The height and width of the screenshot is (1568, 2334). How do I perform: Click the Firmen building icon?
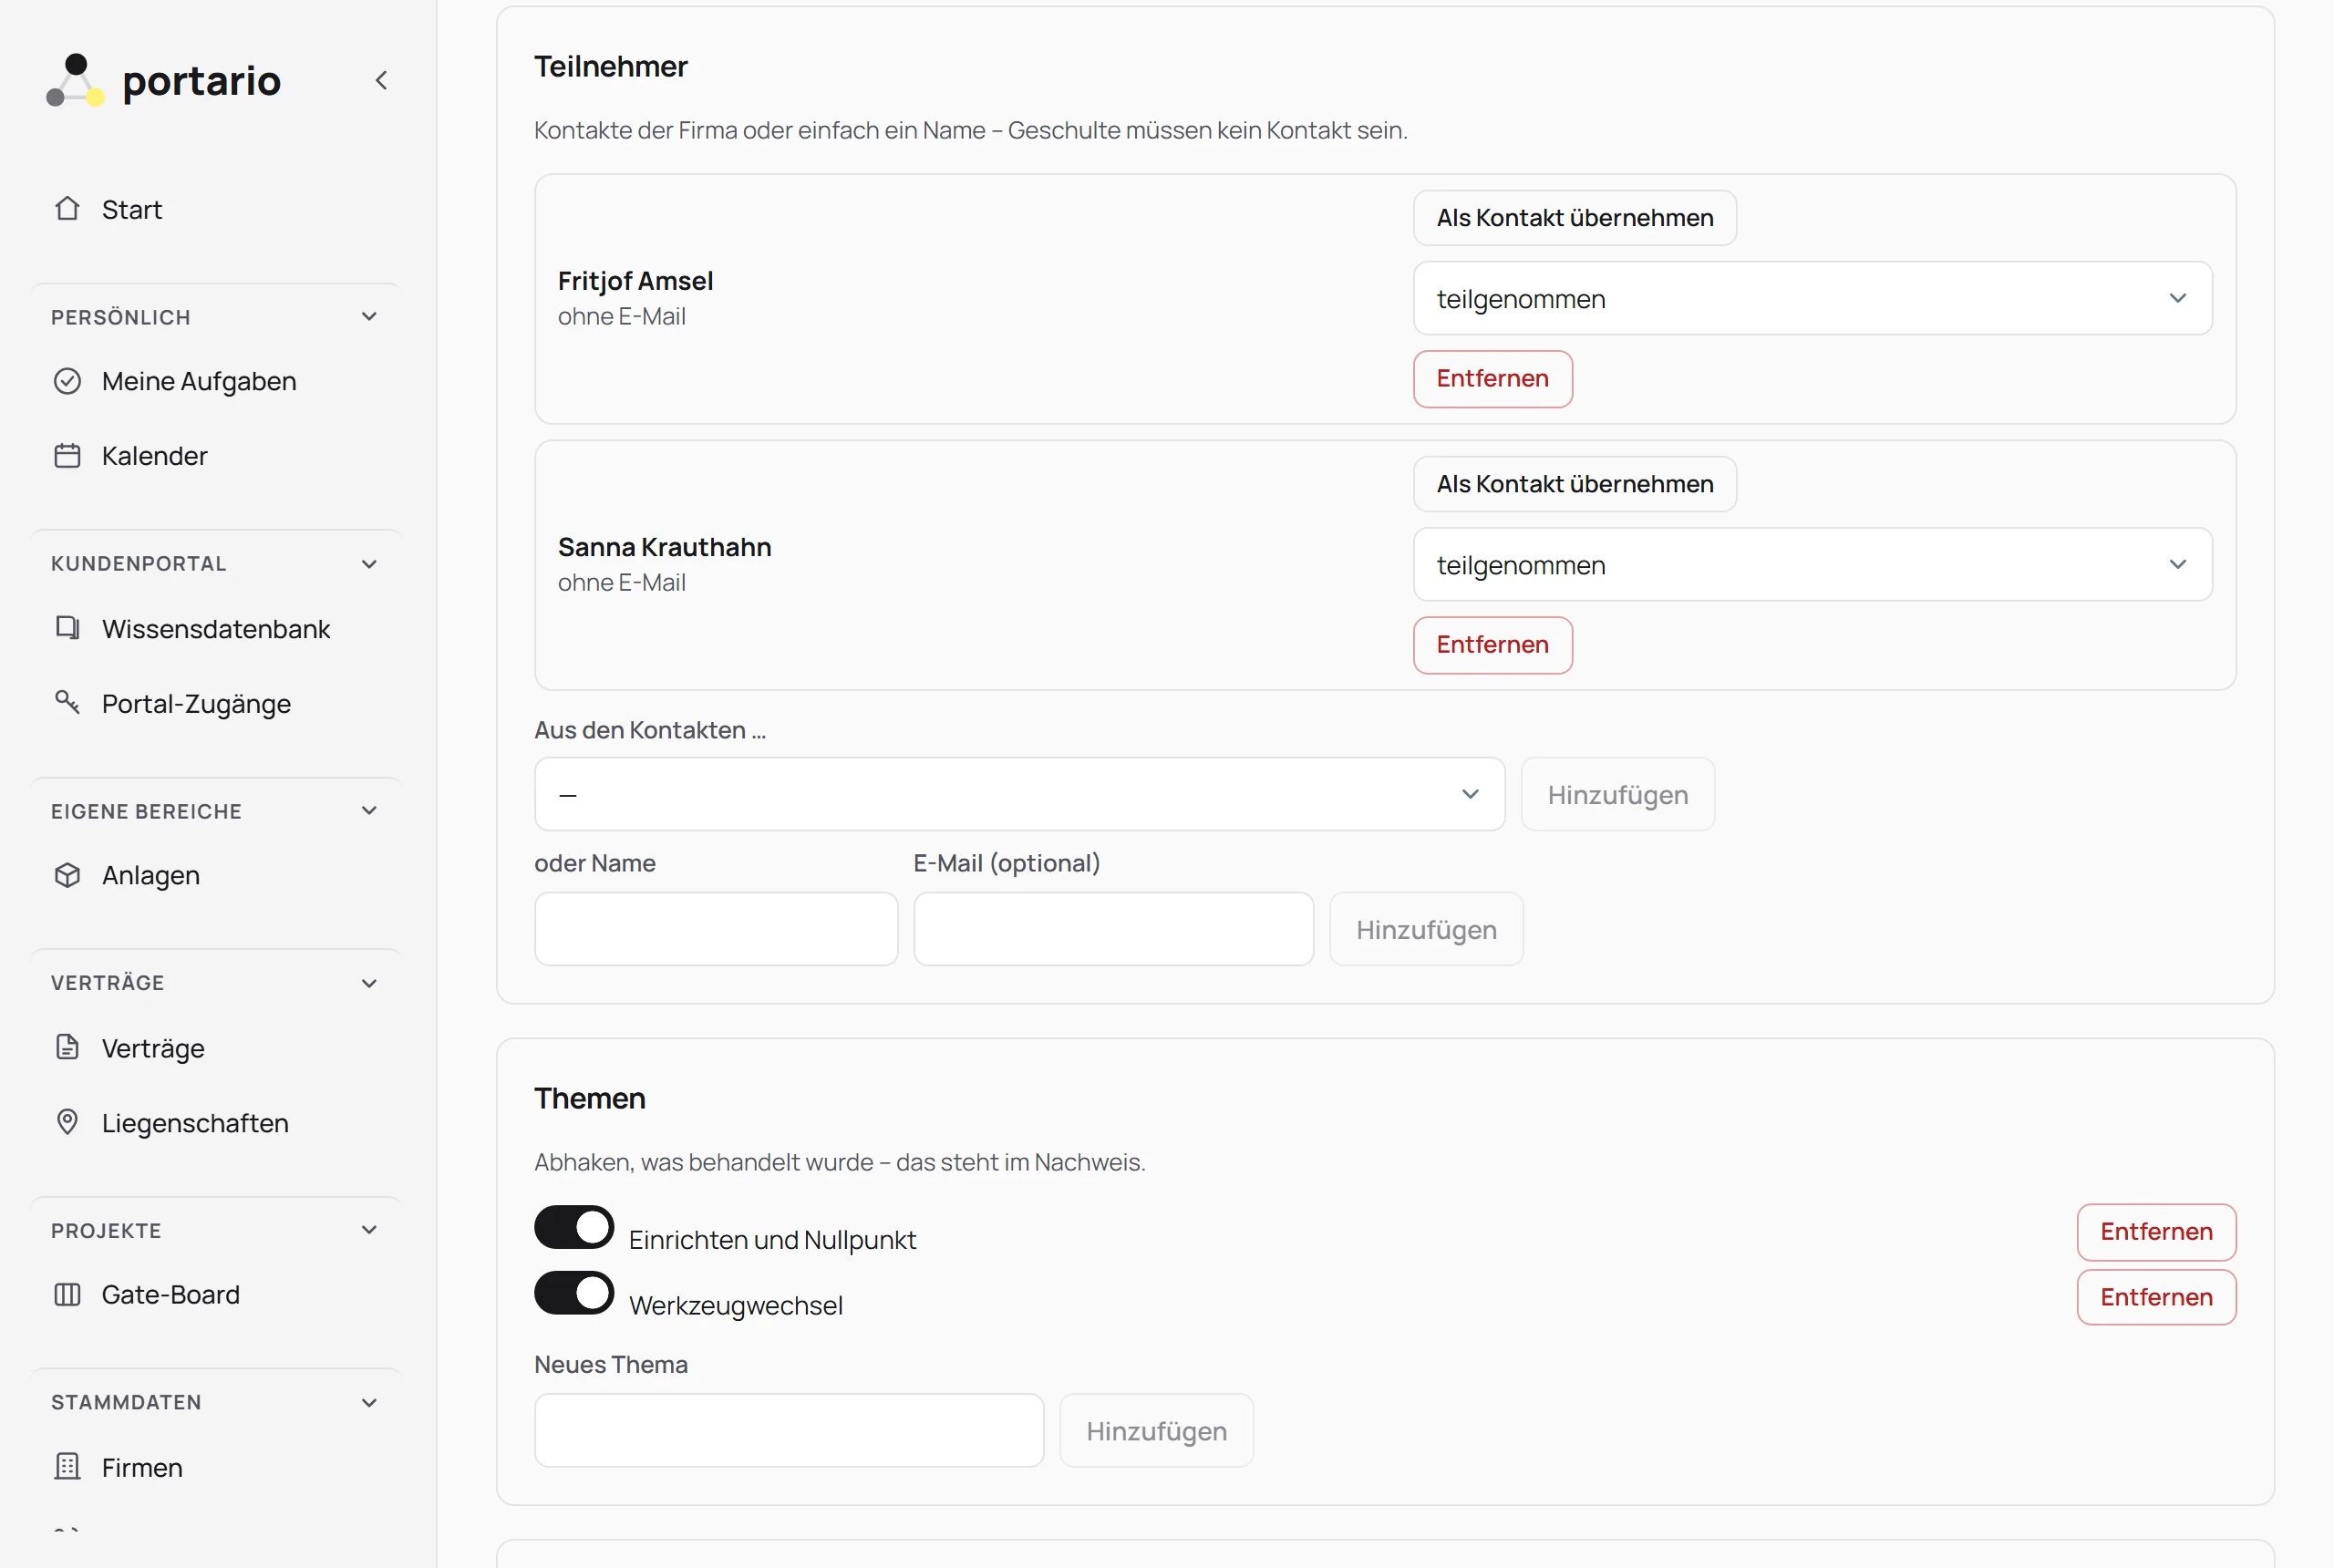point(67,1467)
